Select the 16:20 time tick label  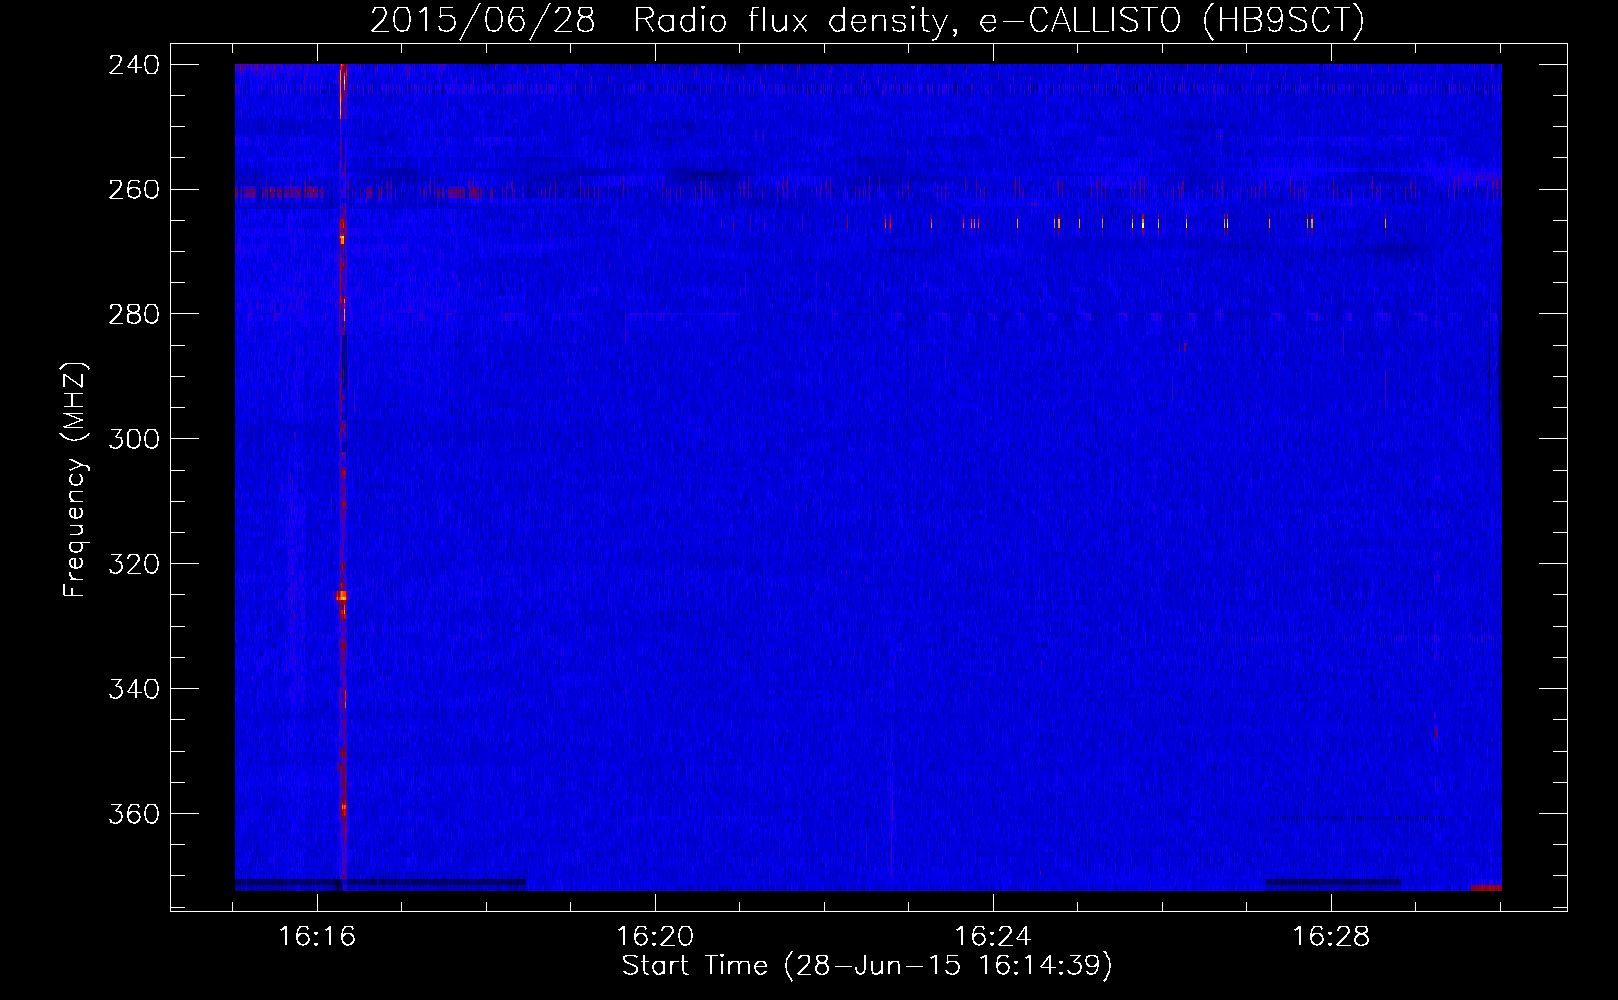[x=656, y=936]
